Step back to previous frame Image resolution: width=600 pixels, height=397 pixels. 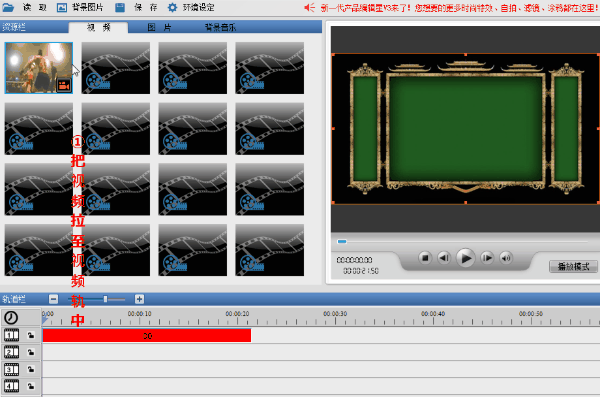click(444, 258)
